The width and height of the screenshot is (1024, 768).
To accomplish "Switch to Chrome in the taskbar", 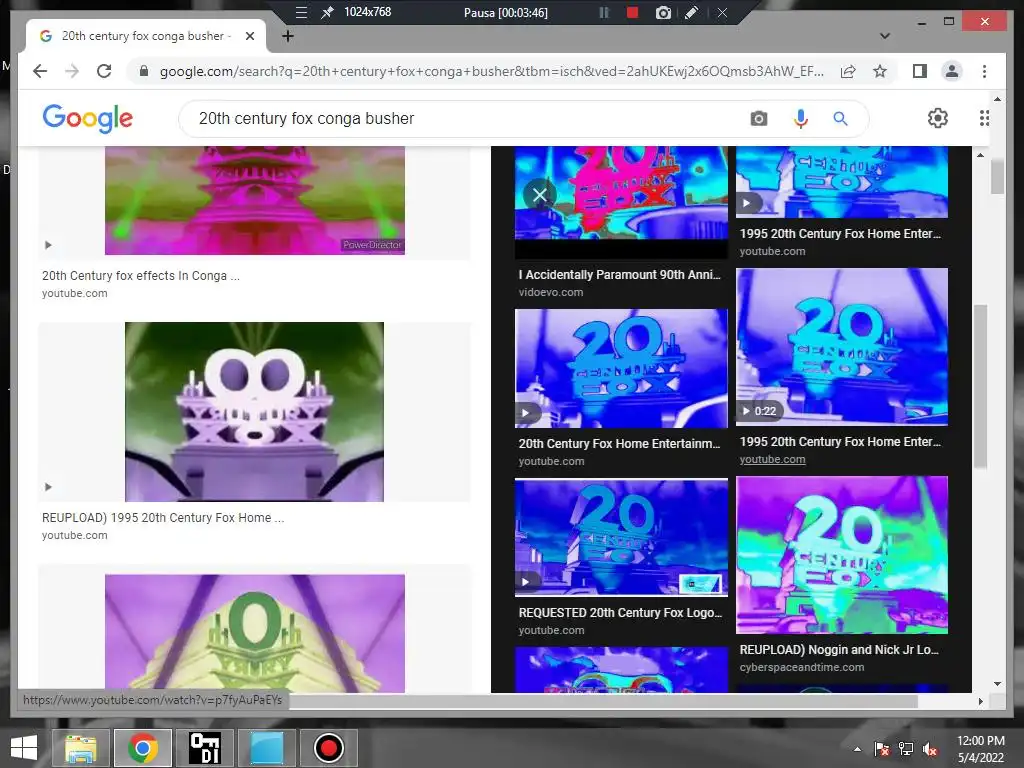I will click(x=142, y=748).
